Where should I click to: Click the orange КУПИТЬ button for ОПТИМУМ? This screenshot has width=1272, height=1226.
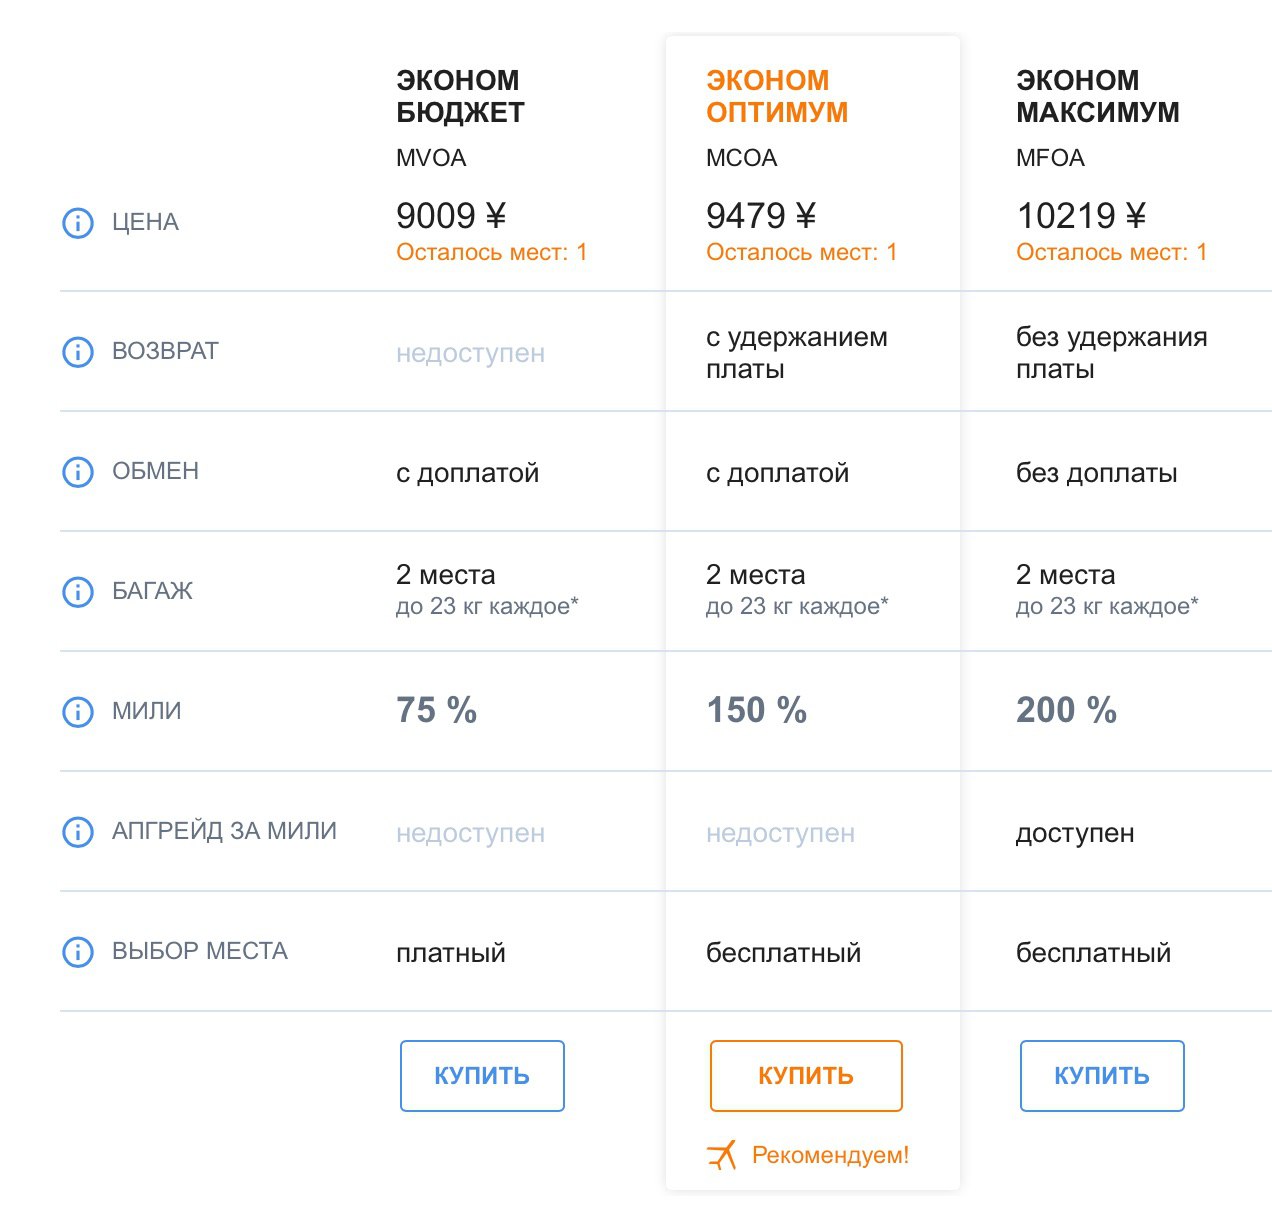tap(806, 1076)
